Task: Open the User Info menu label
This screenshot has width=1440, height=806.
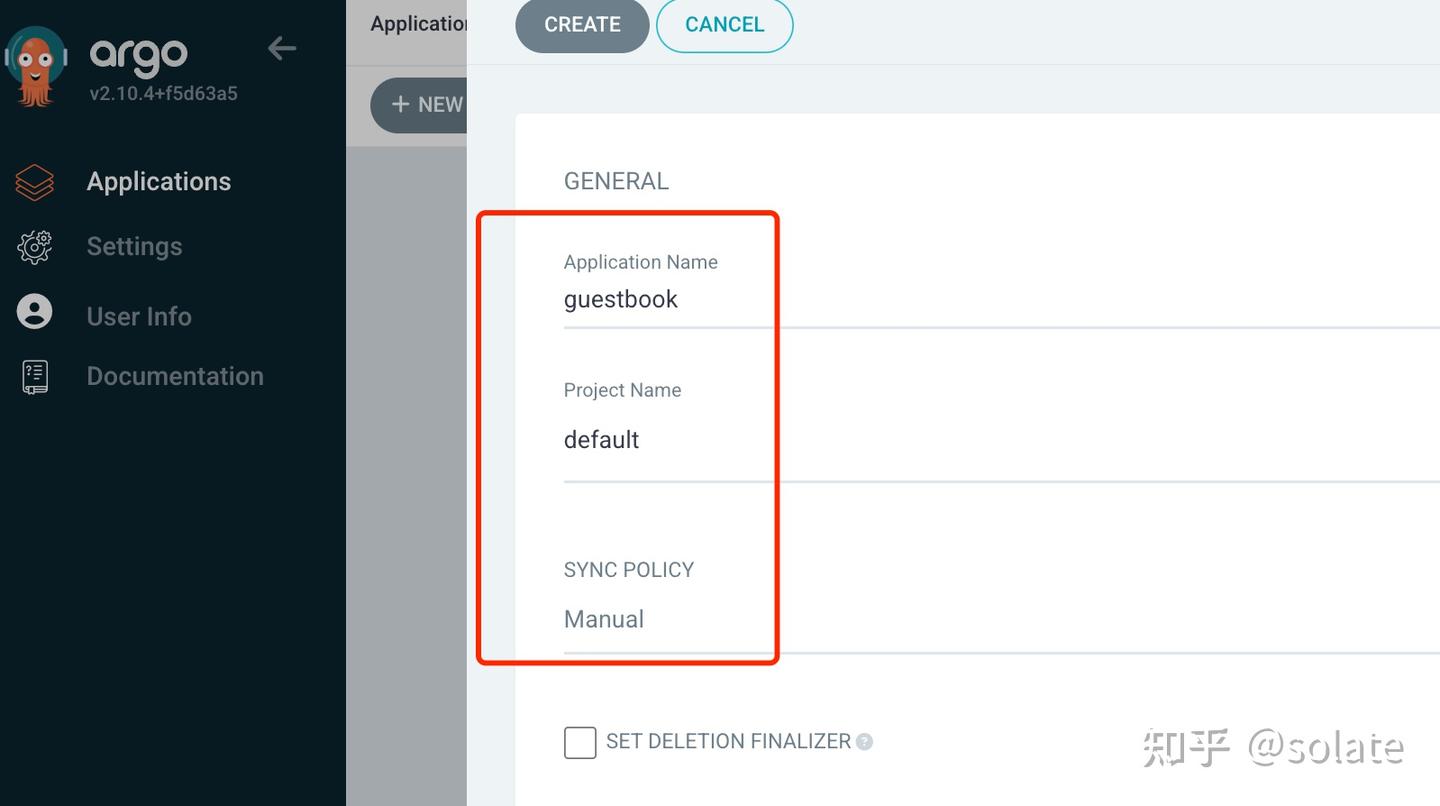Action: [139, 317]
